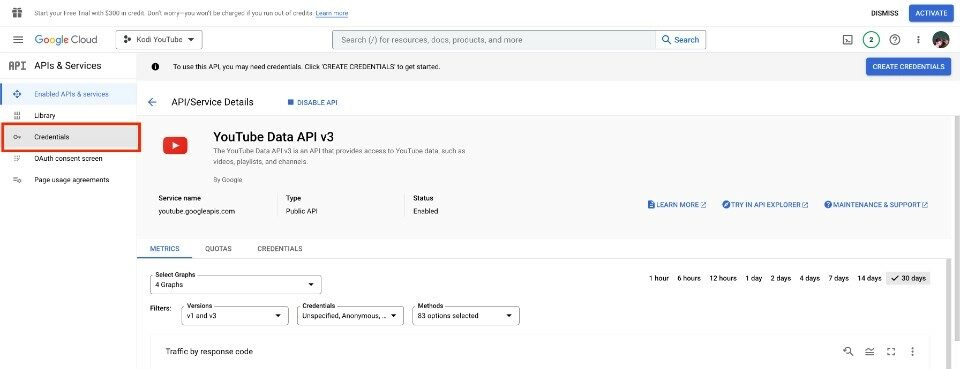Open the Learn more link in trial banner
This screenshot has height=369, width=960.
tap(332, 13)
